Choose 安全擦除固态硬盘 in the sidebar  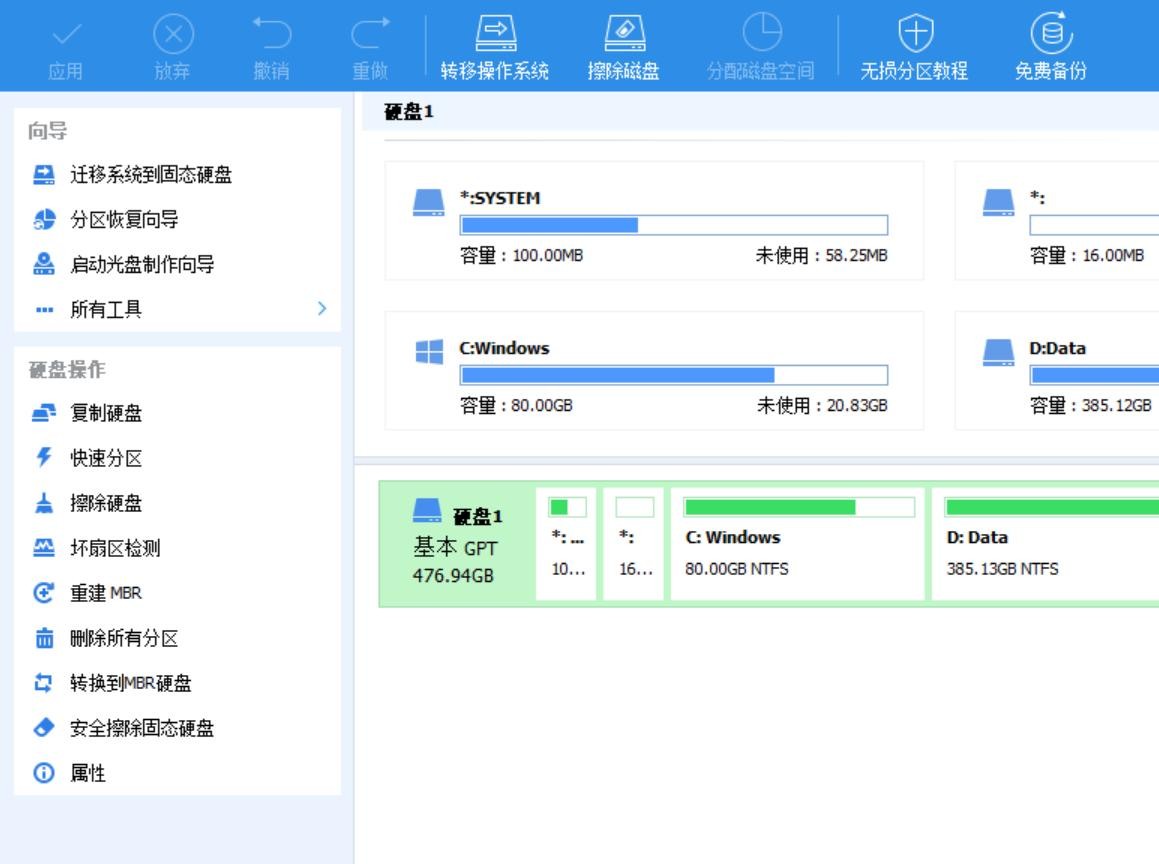coord(141,728)
